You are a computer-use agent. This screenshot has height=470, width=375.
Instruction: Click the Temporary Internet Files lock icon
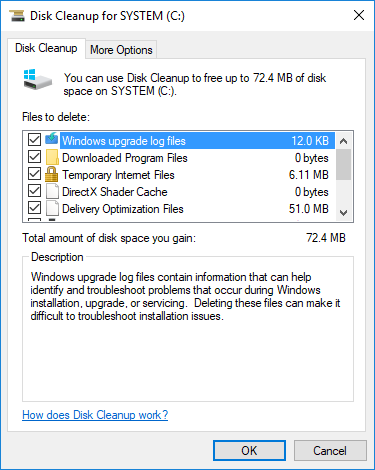51,174
